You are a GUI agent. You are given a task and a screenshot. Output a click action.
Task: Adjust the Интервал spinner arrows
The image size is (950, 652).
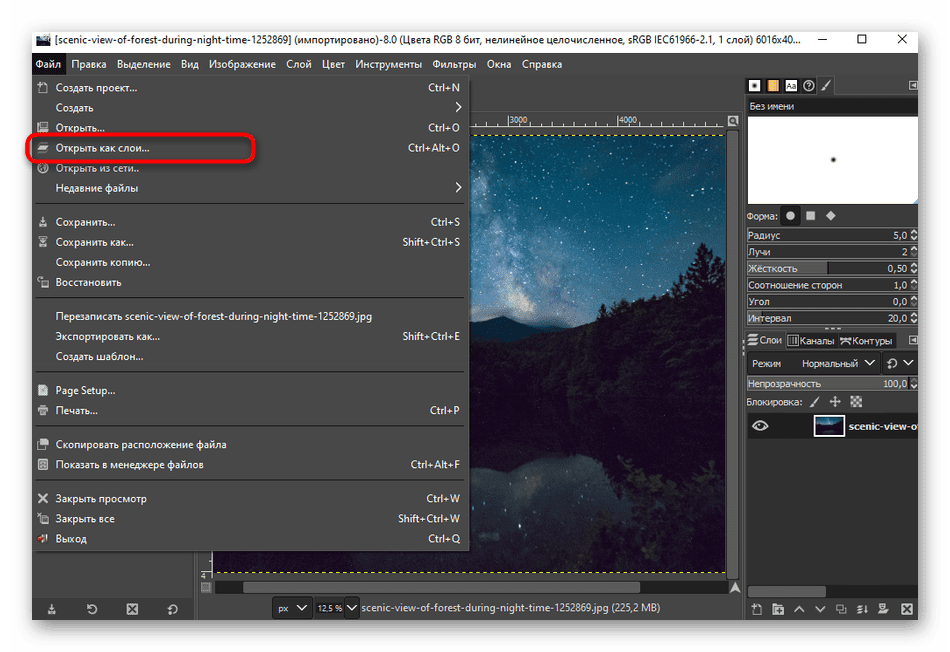pyautogui.click(x=914, y=318)
